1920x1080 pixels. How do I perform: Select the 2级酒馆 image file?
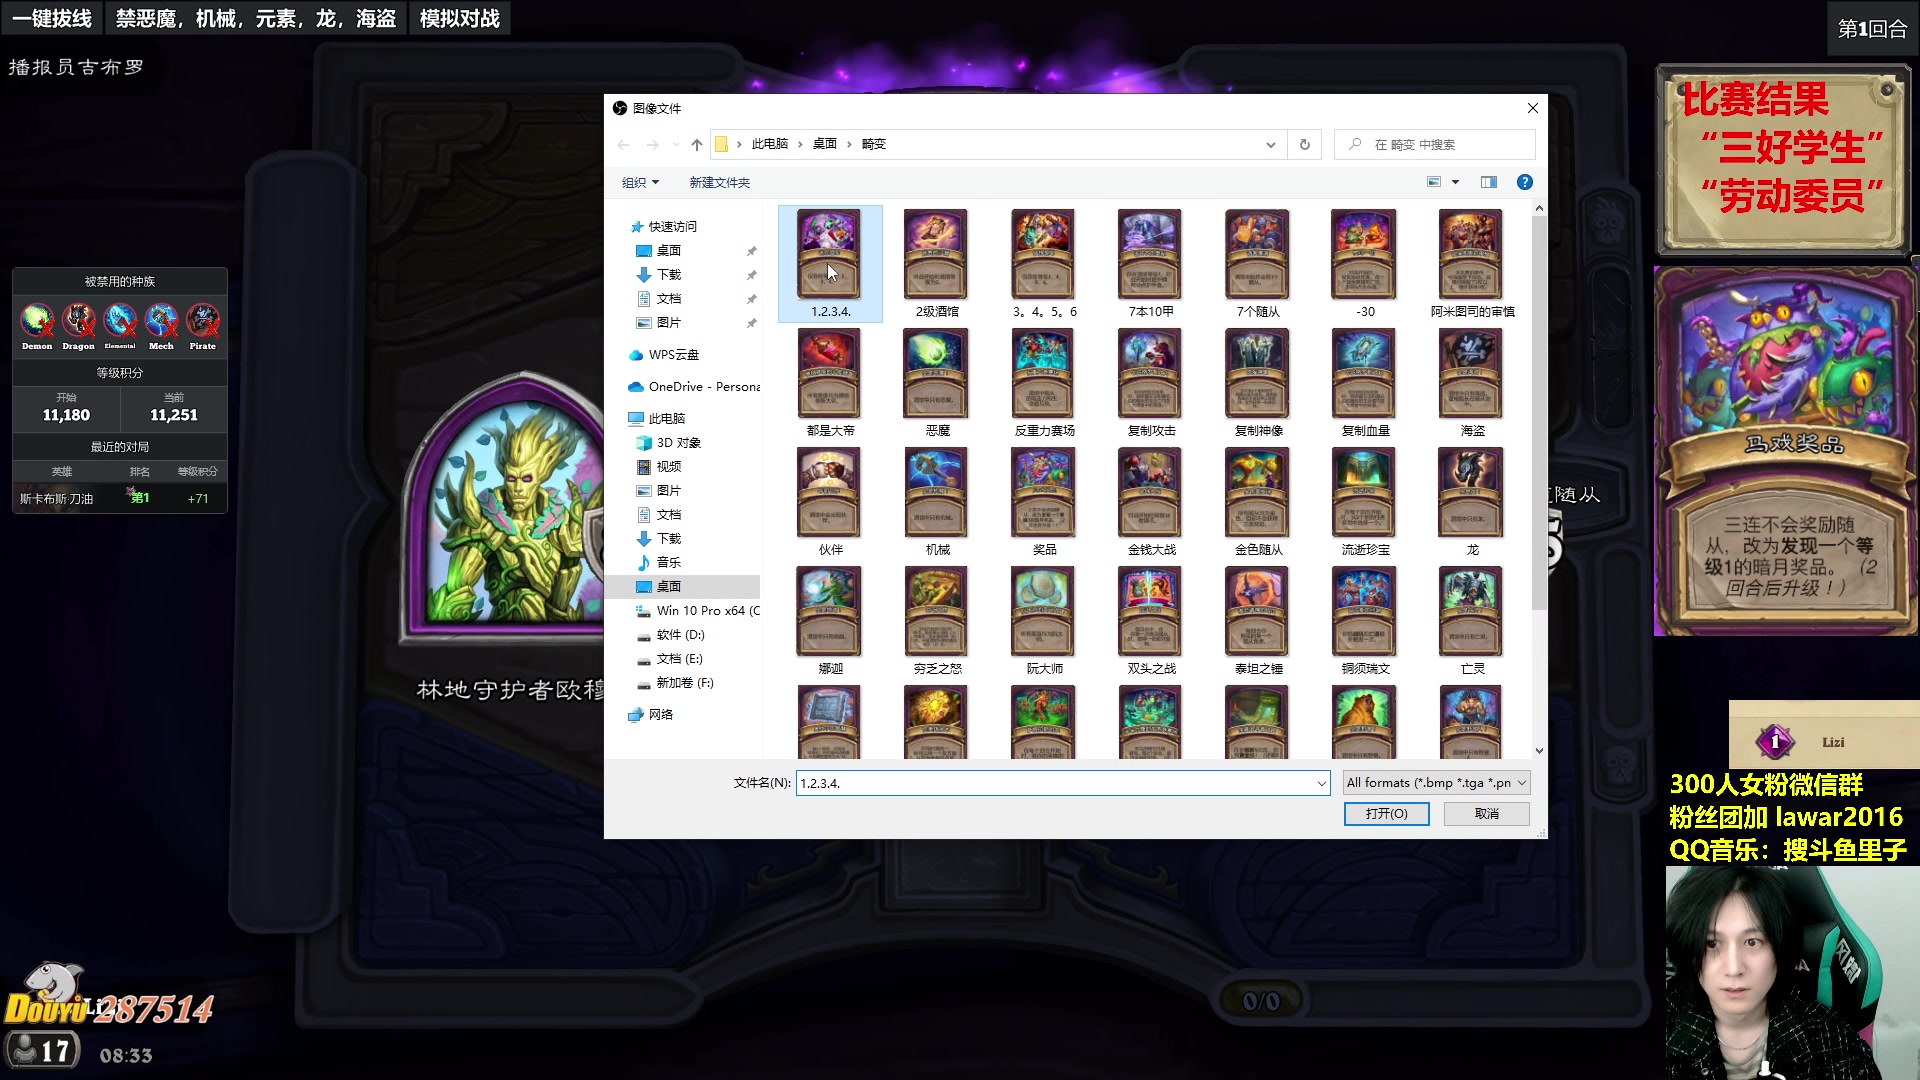pos(937,263)
